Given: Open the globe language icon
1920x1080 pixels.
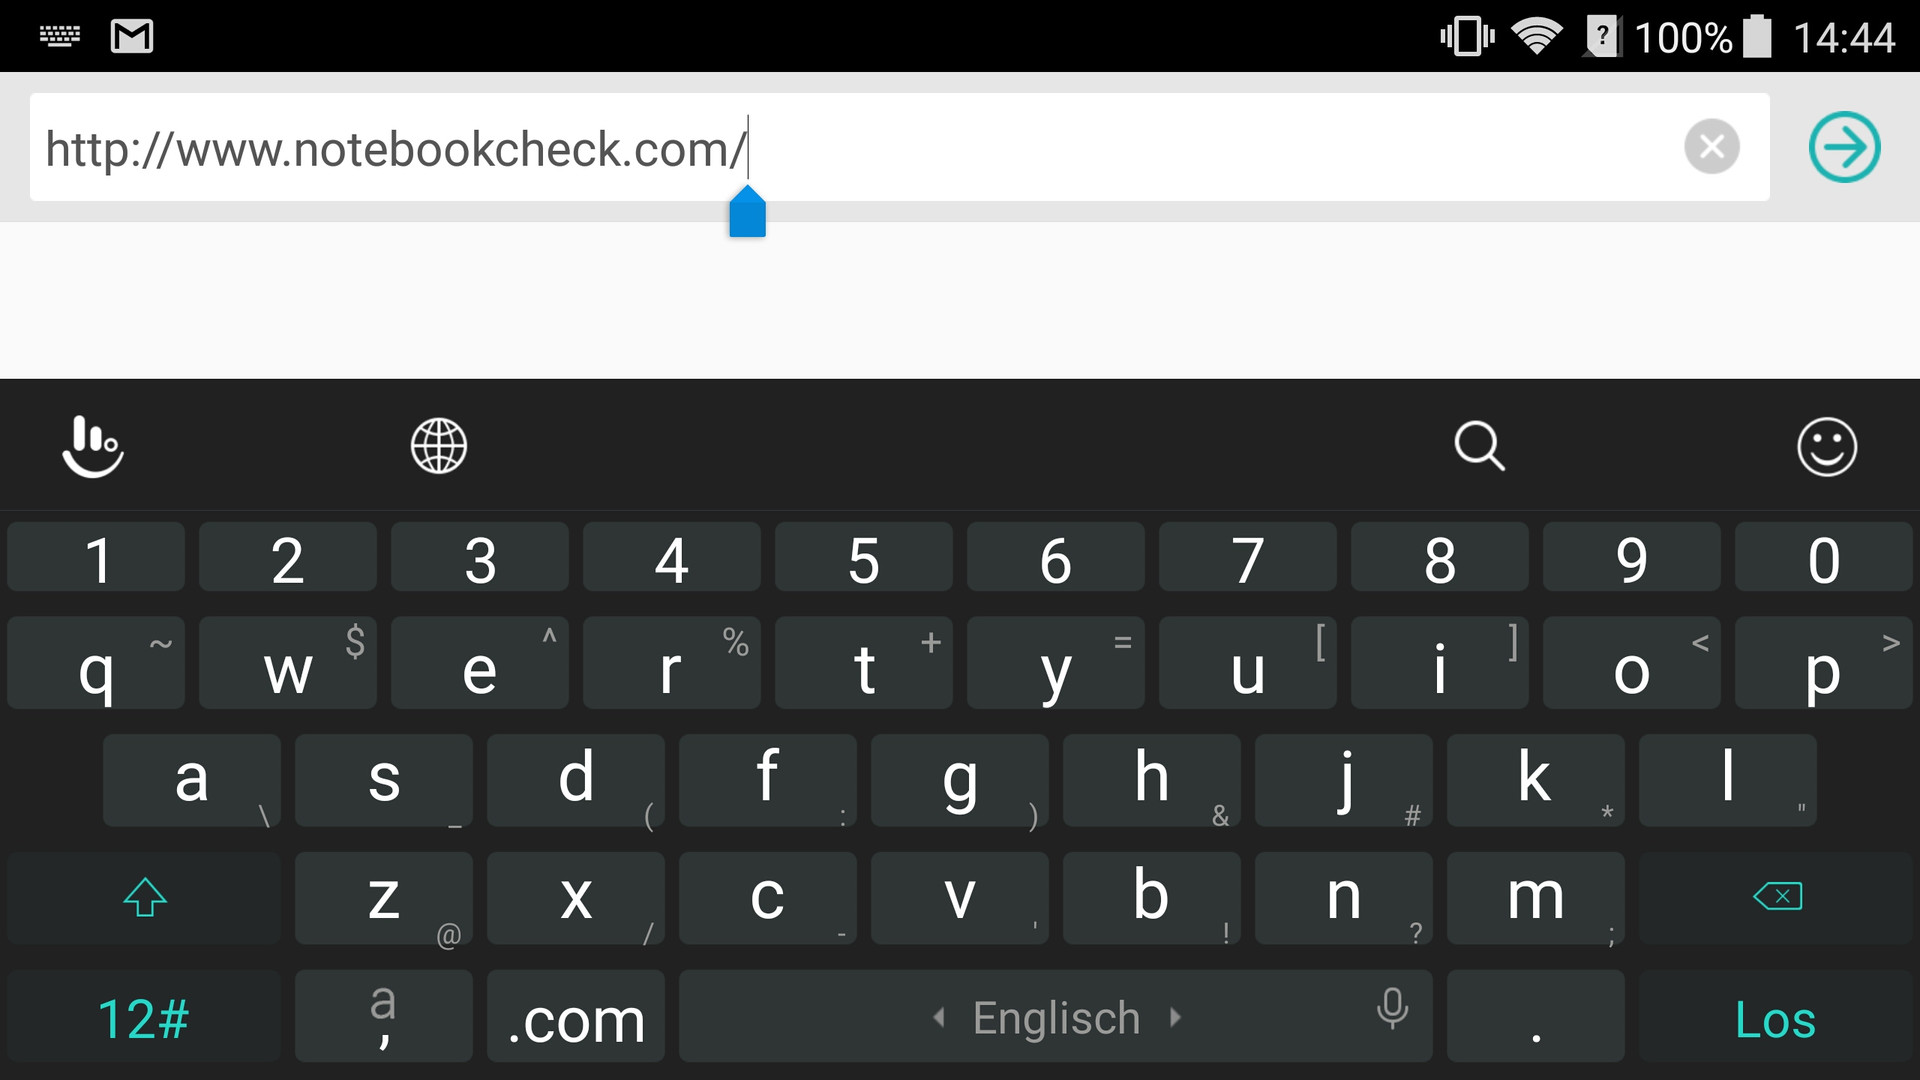Looking at the screenshot, I should click(439, 446).
